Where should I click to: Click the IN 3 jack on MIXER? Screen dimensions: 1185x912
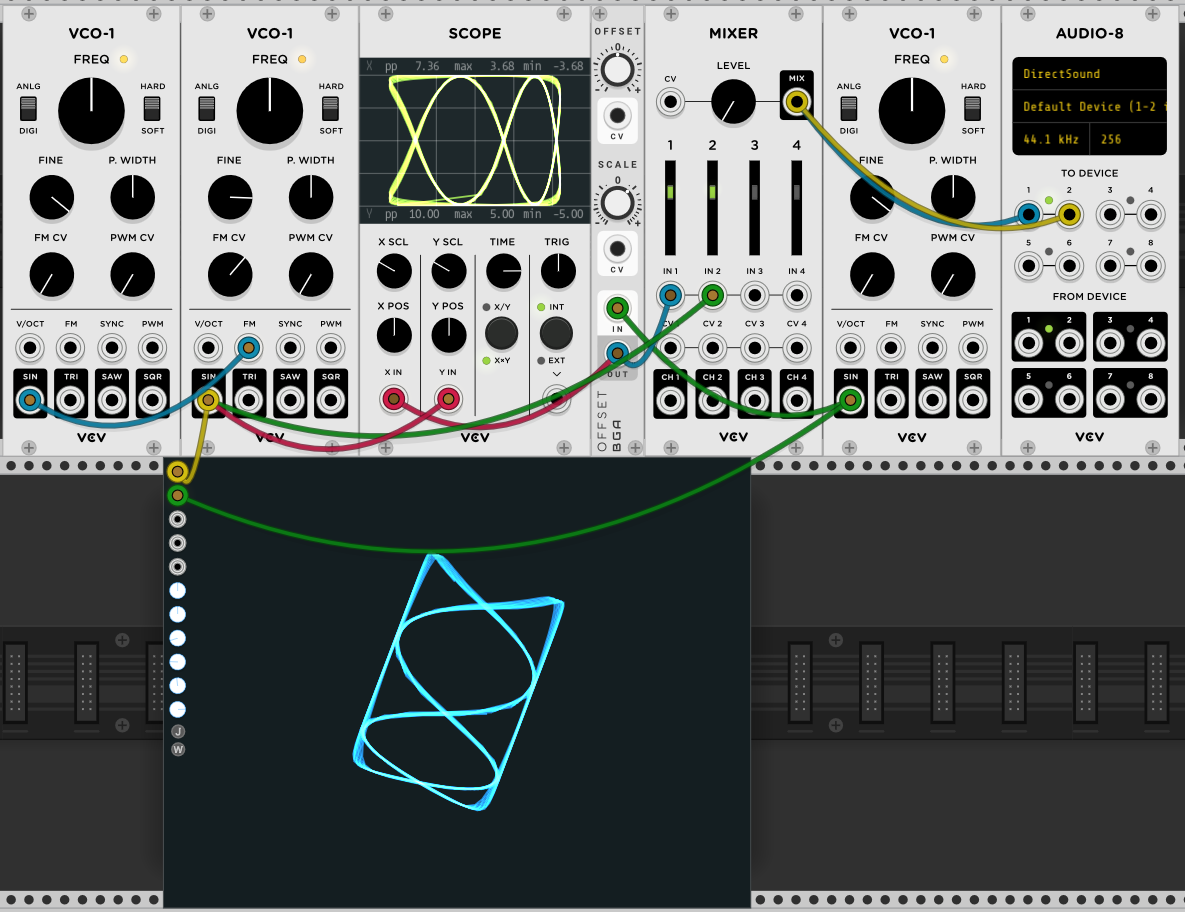click(x=754, y=295)
